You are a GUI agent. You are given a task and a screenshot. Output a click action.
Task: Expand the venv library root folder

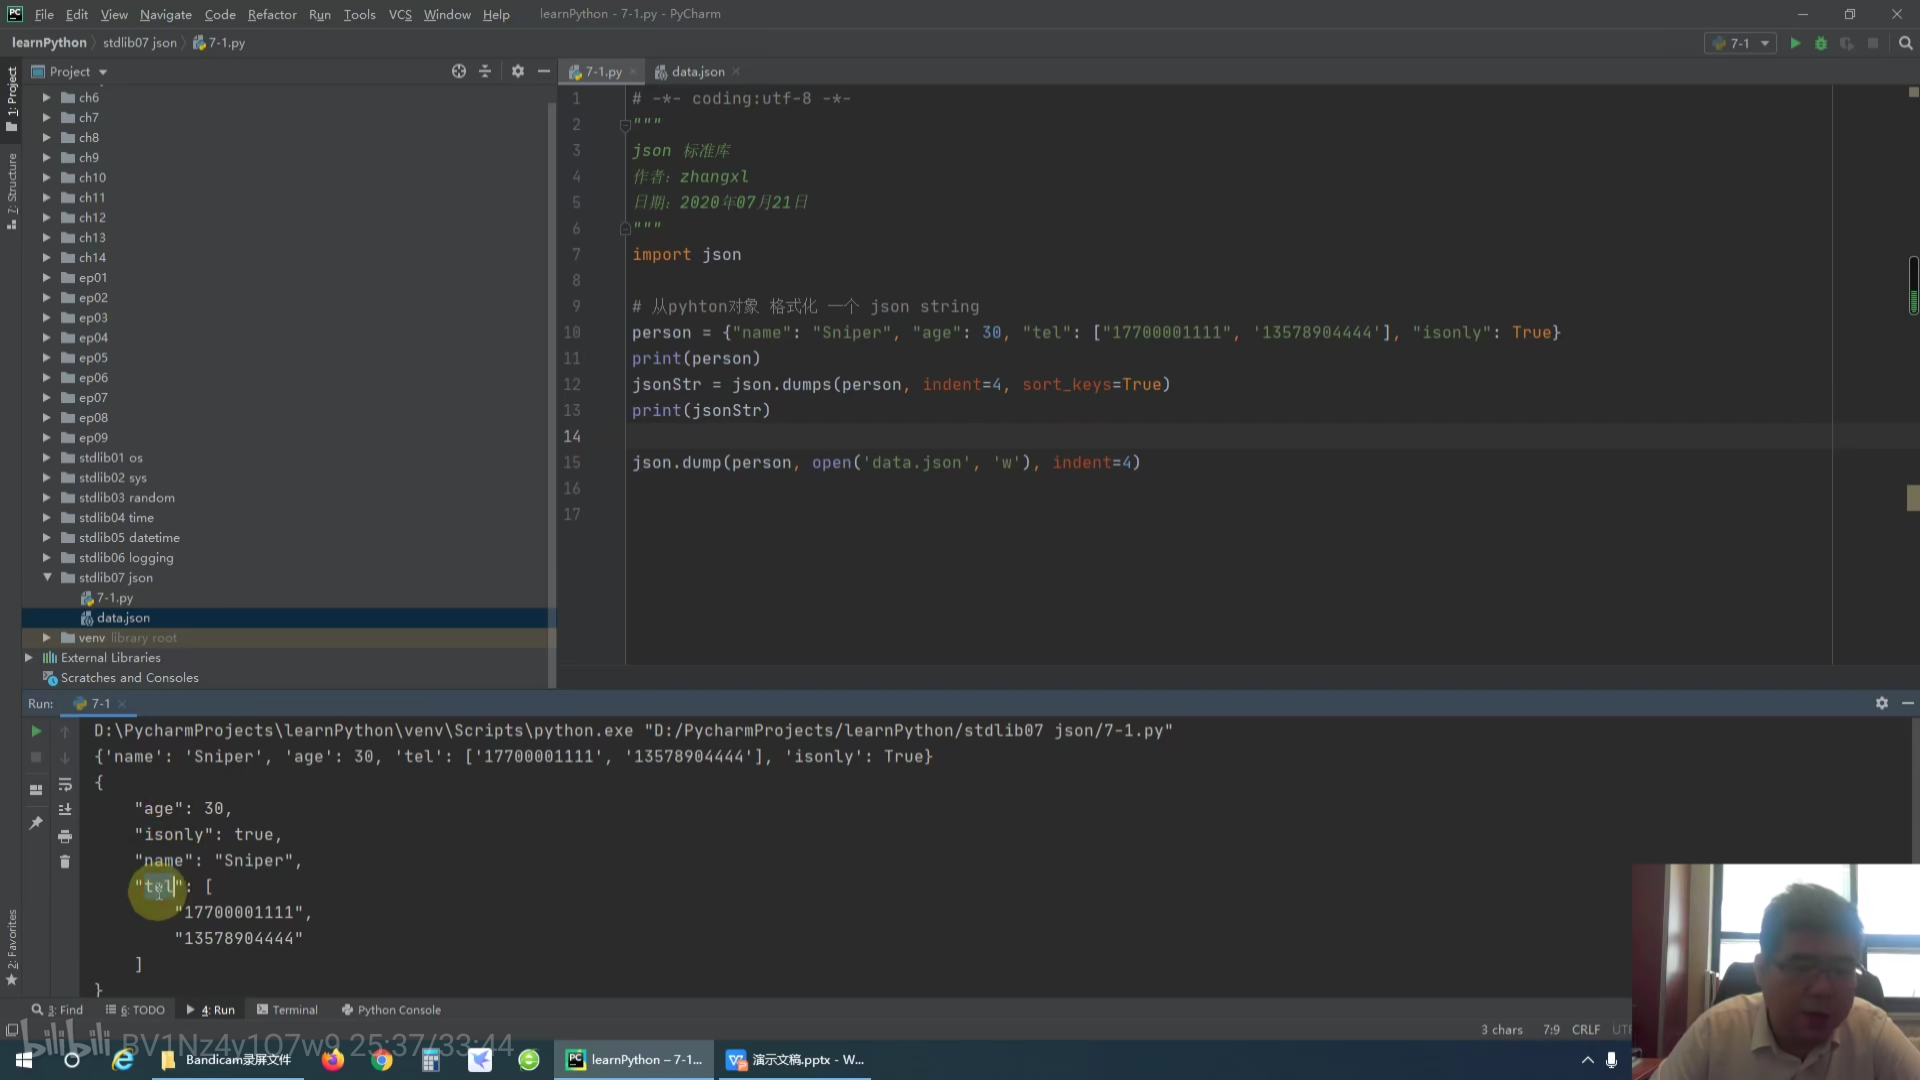click(46, 637)
